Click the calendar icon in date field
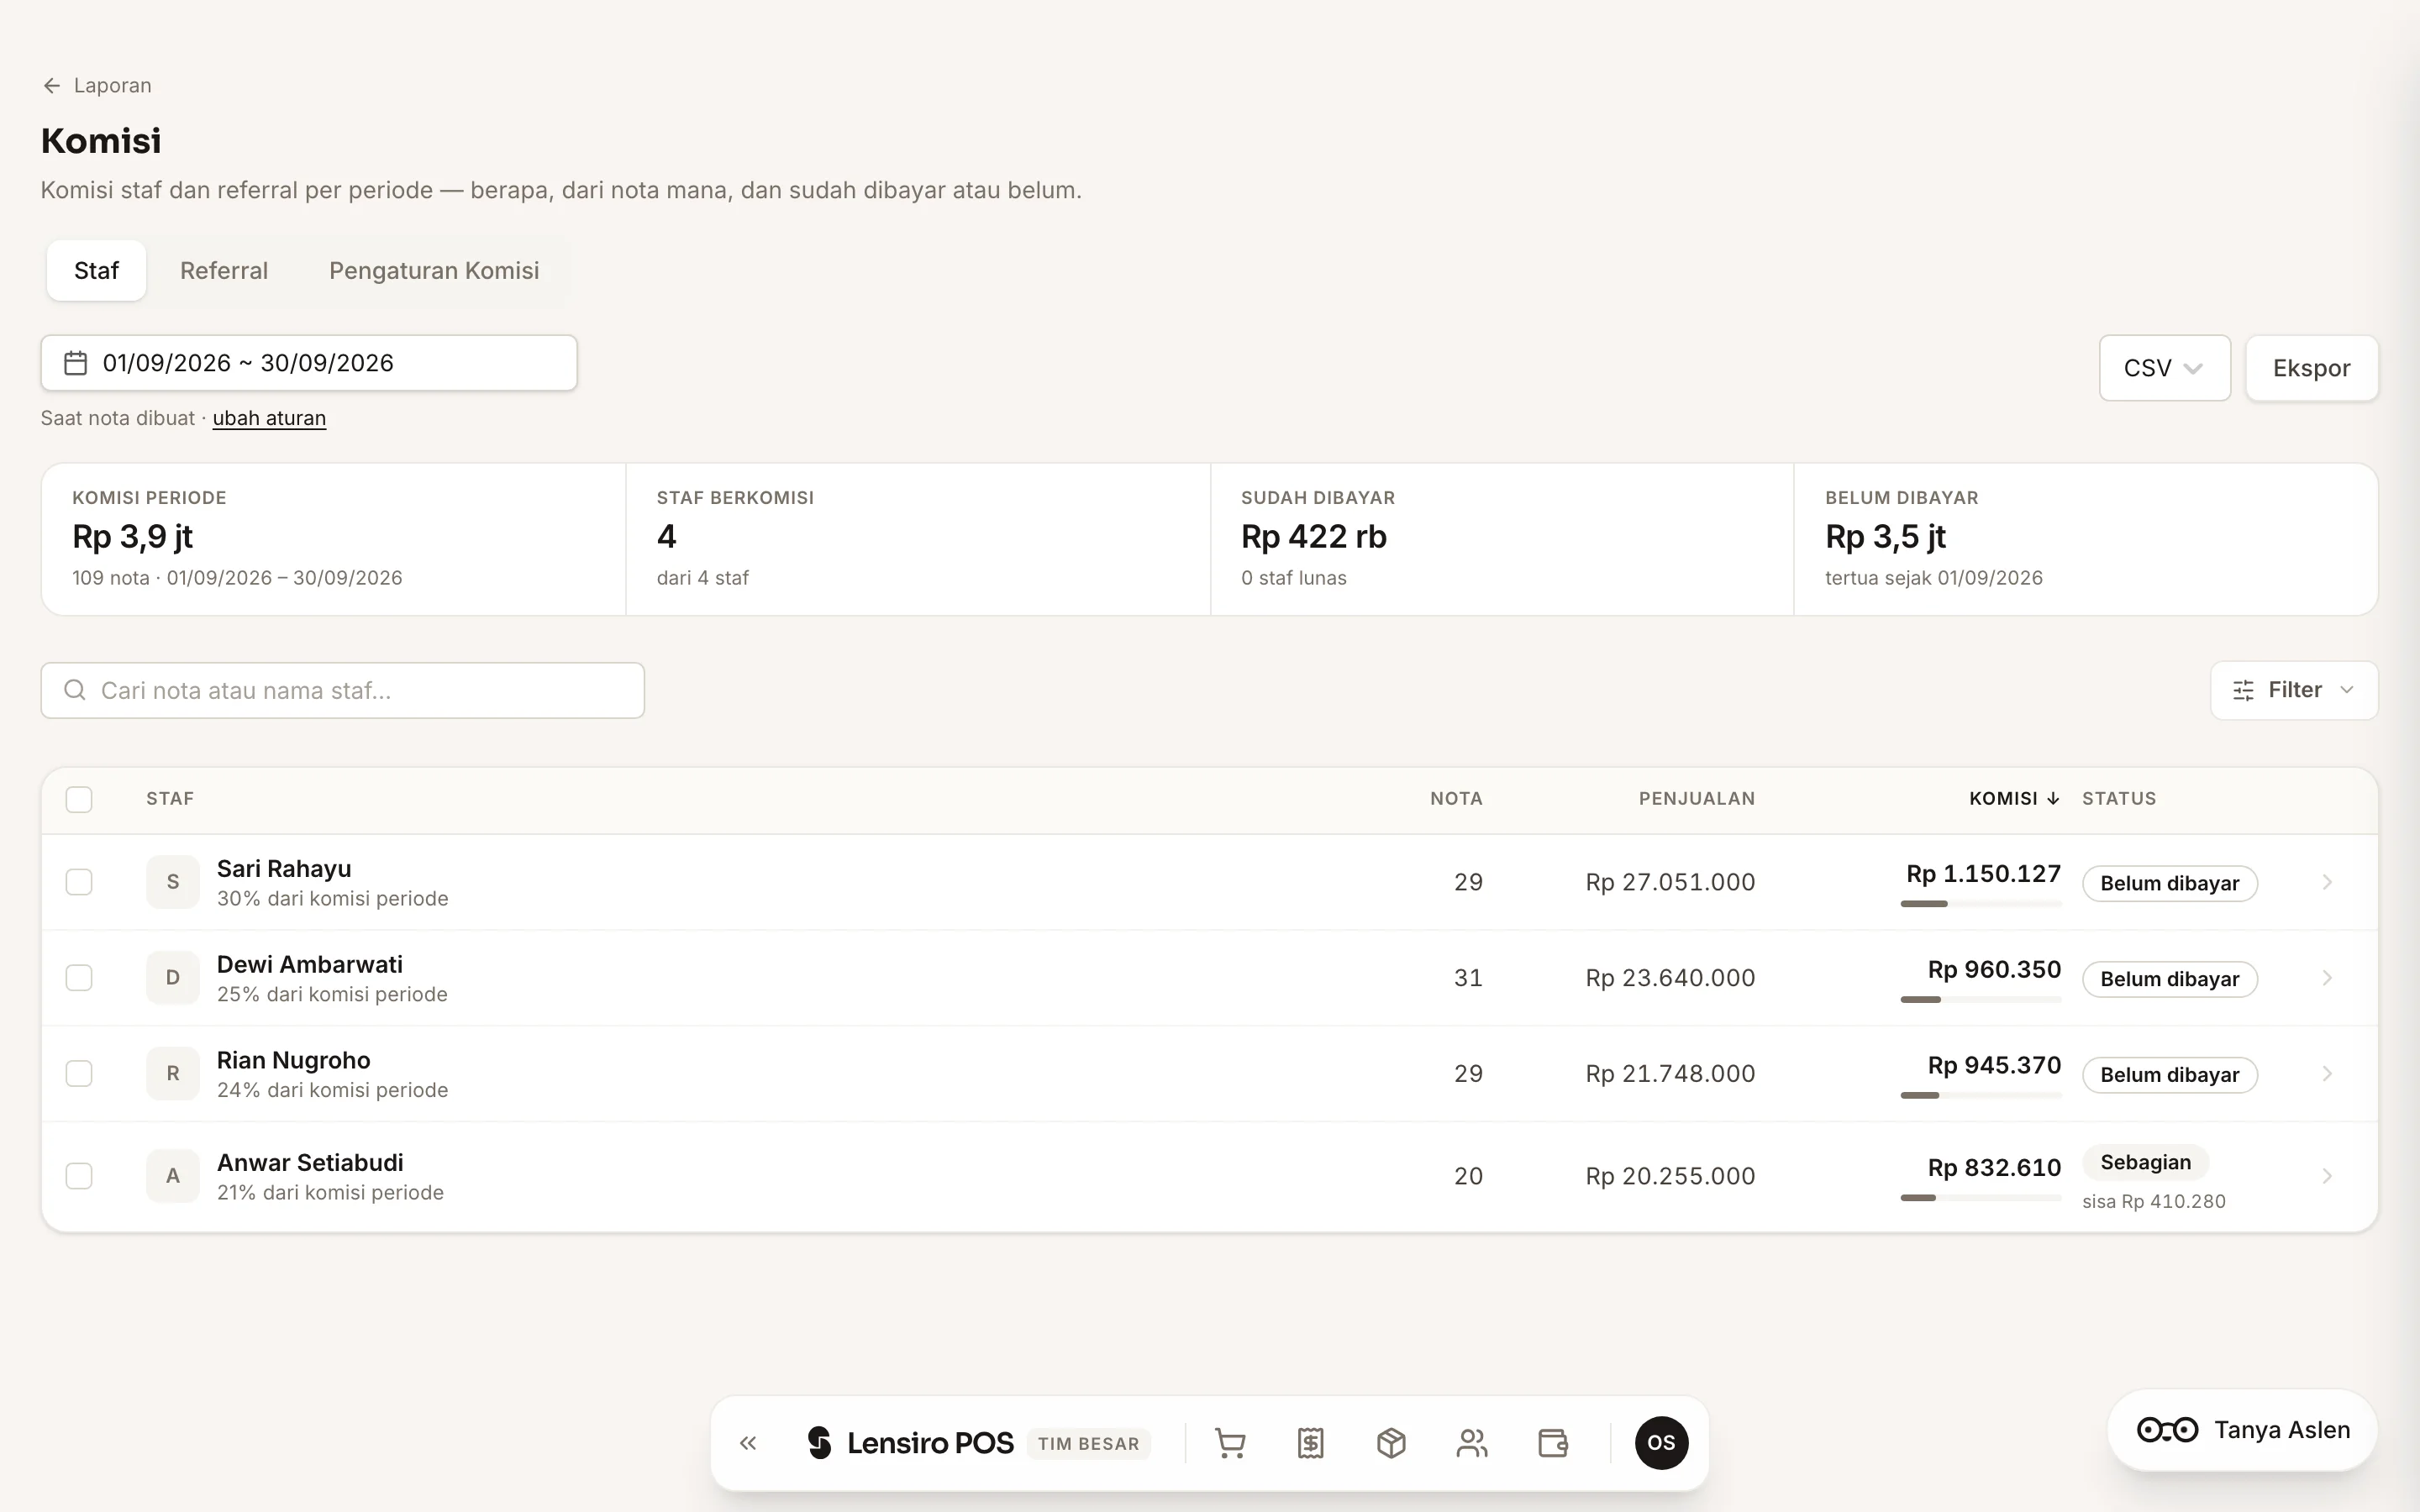Viewport: 2420px width, 1512px height. 76,363
